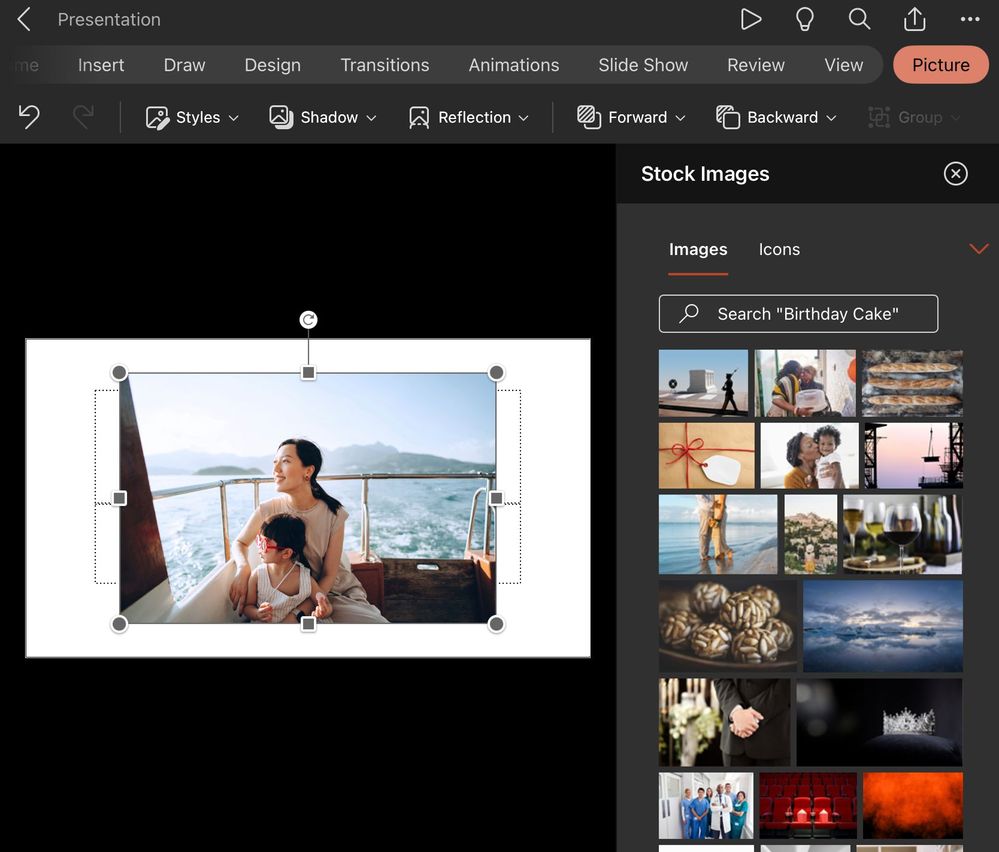999x852 pixels.
Task: Open the Transitions tab
Action: (385, 65)
